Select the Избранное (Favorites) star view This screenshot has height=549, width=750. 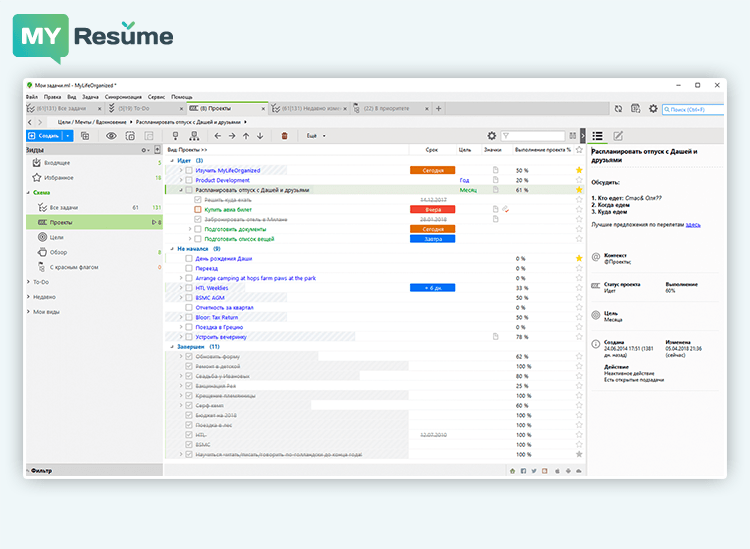[58, 177]
